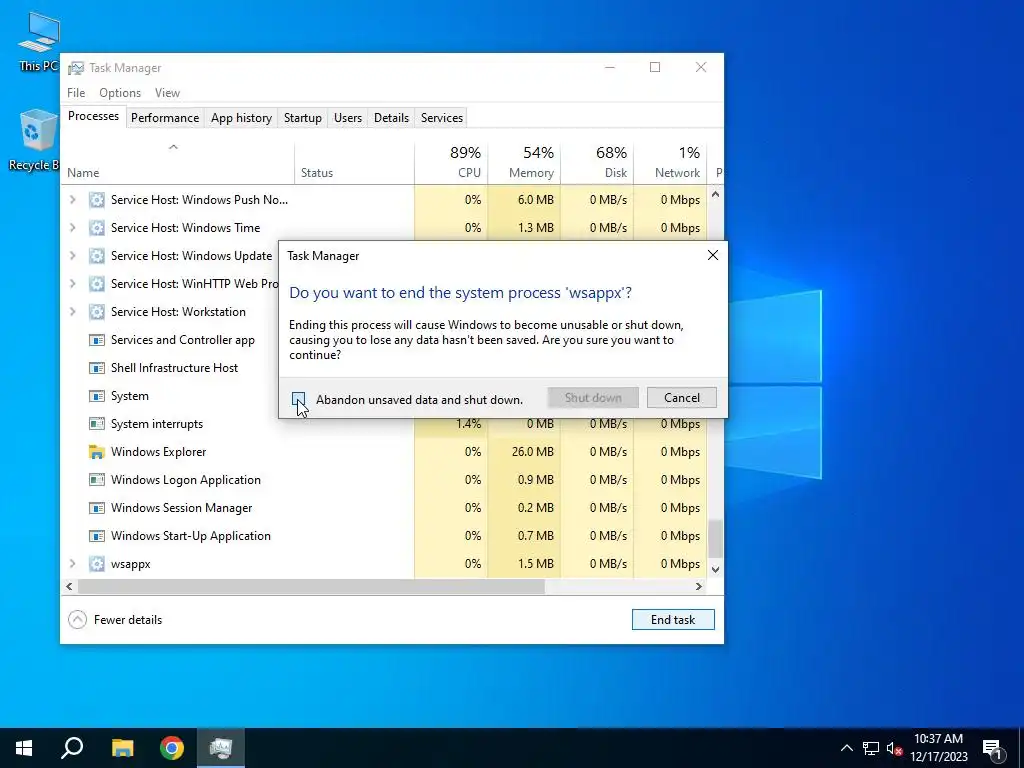Switch to the Startup tab
Image resolution: width=1024 pixels, height=768 pixels.
302,118
